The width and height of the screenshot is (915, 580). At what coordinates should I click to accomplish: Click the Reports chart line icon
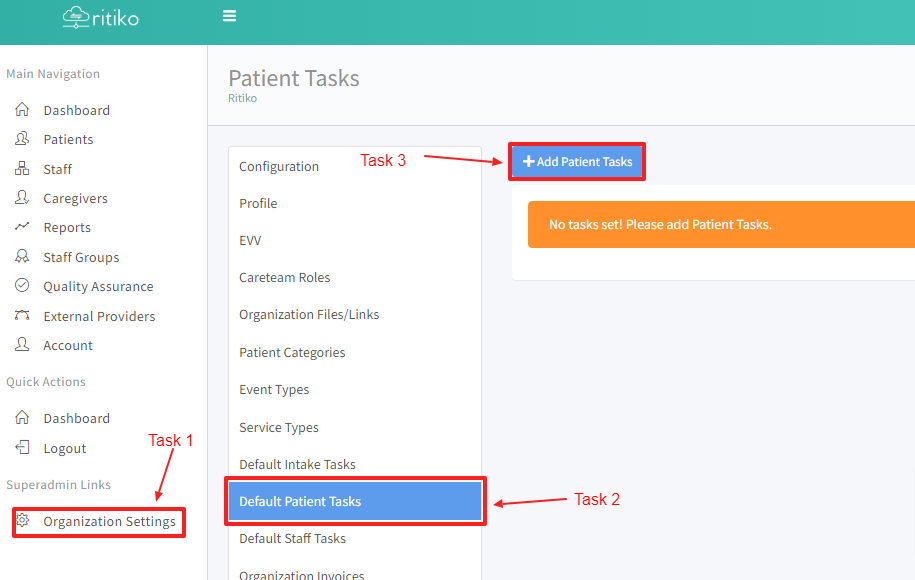(x=22, y=227)
